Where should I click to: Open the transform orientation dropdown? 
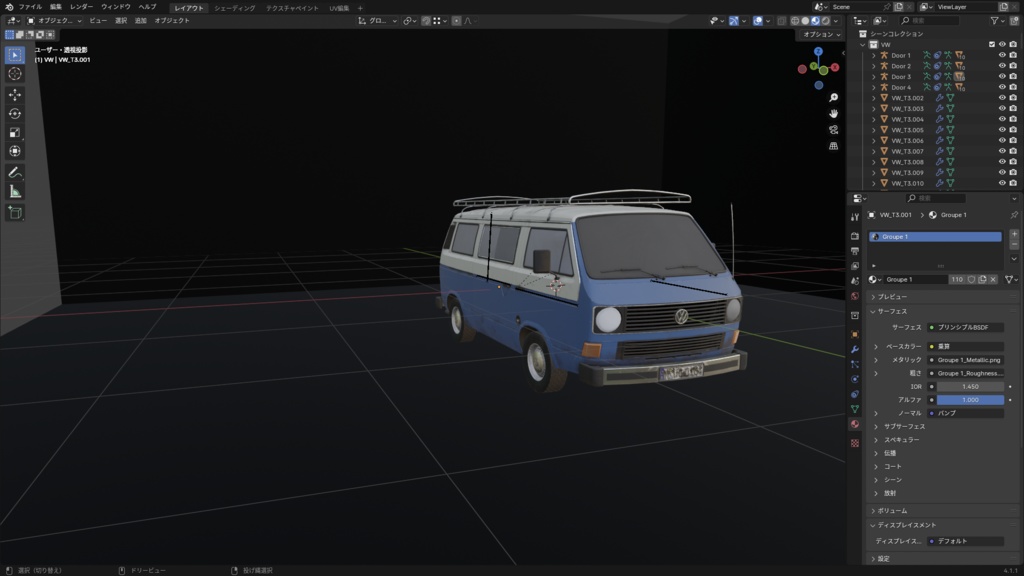pos(377,21)
